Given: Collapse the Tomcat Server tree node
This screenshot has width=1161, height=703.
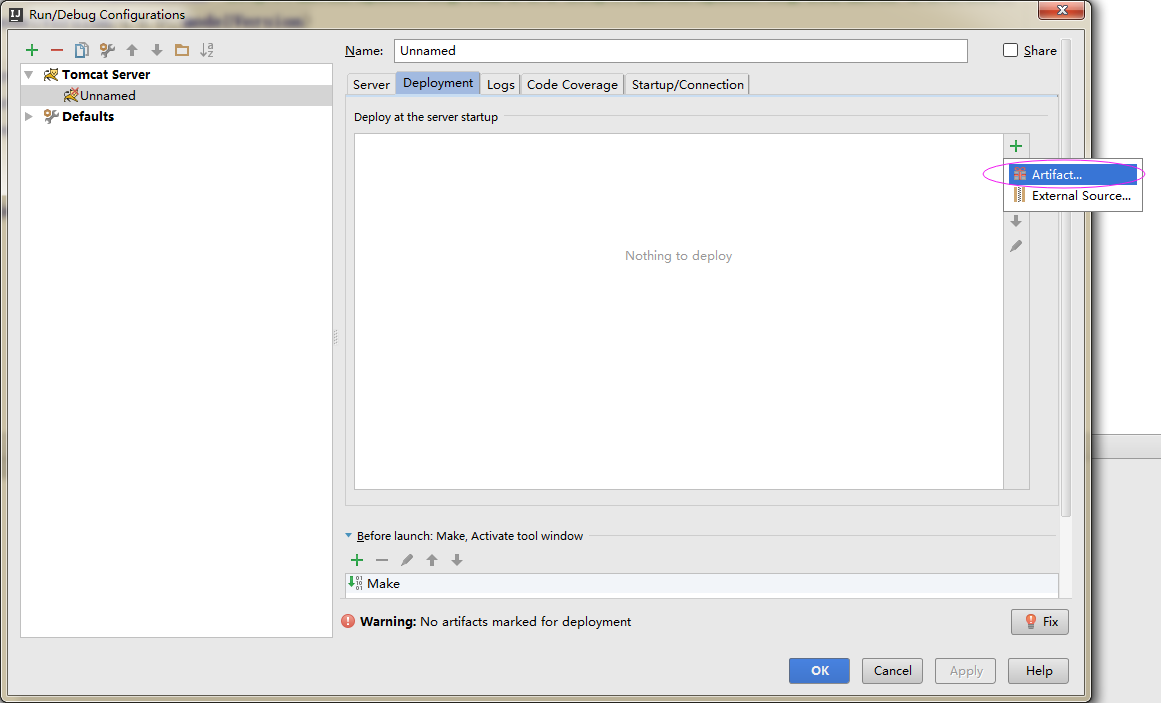Looking at the screenshot, I should point(29,74).
